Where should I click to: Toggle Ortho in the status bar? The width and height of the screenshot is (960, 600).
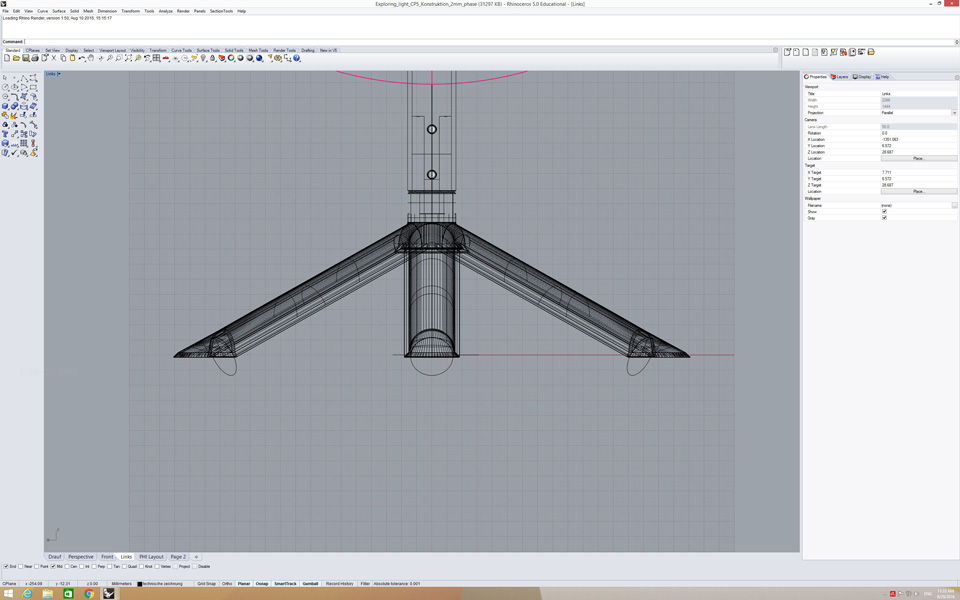click(x=227, y=583)
